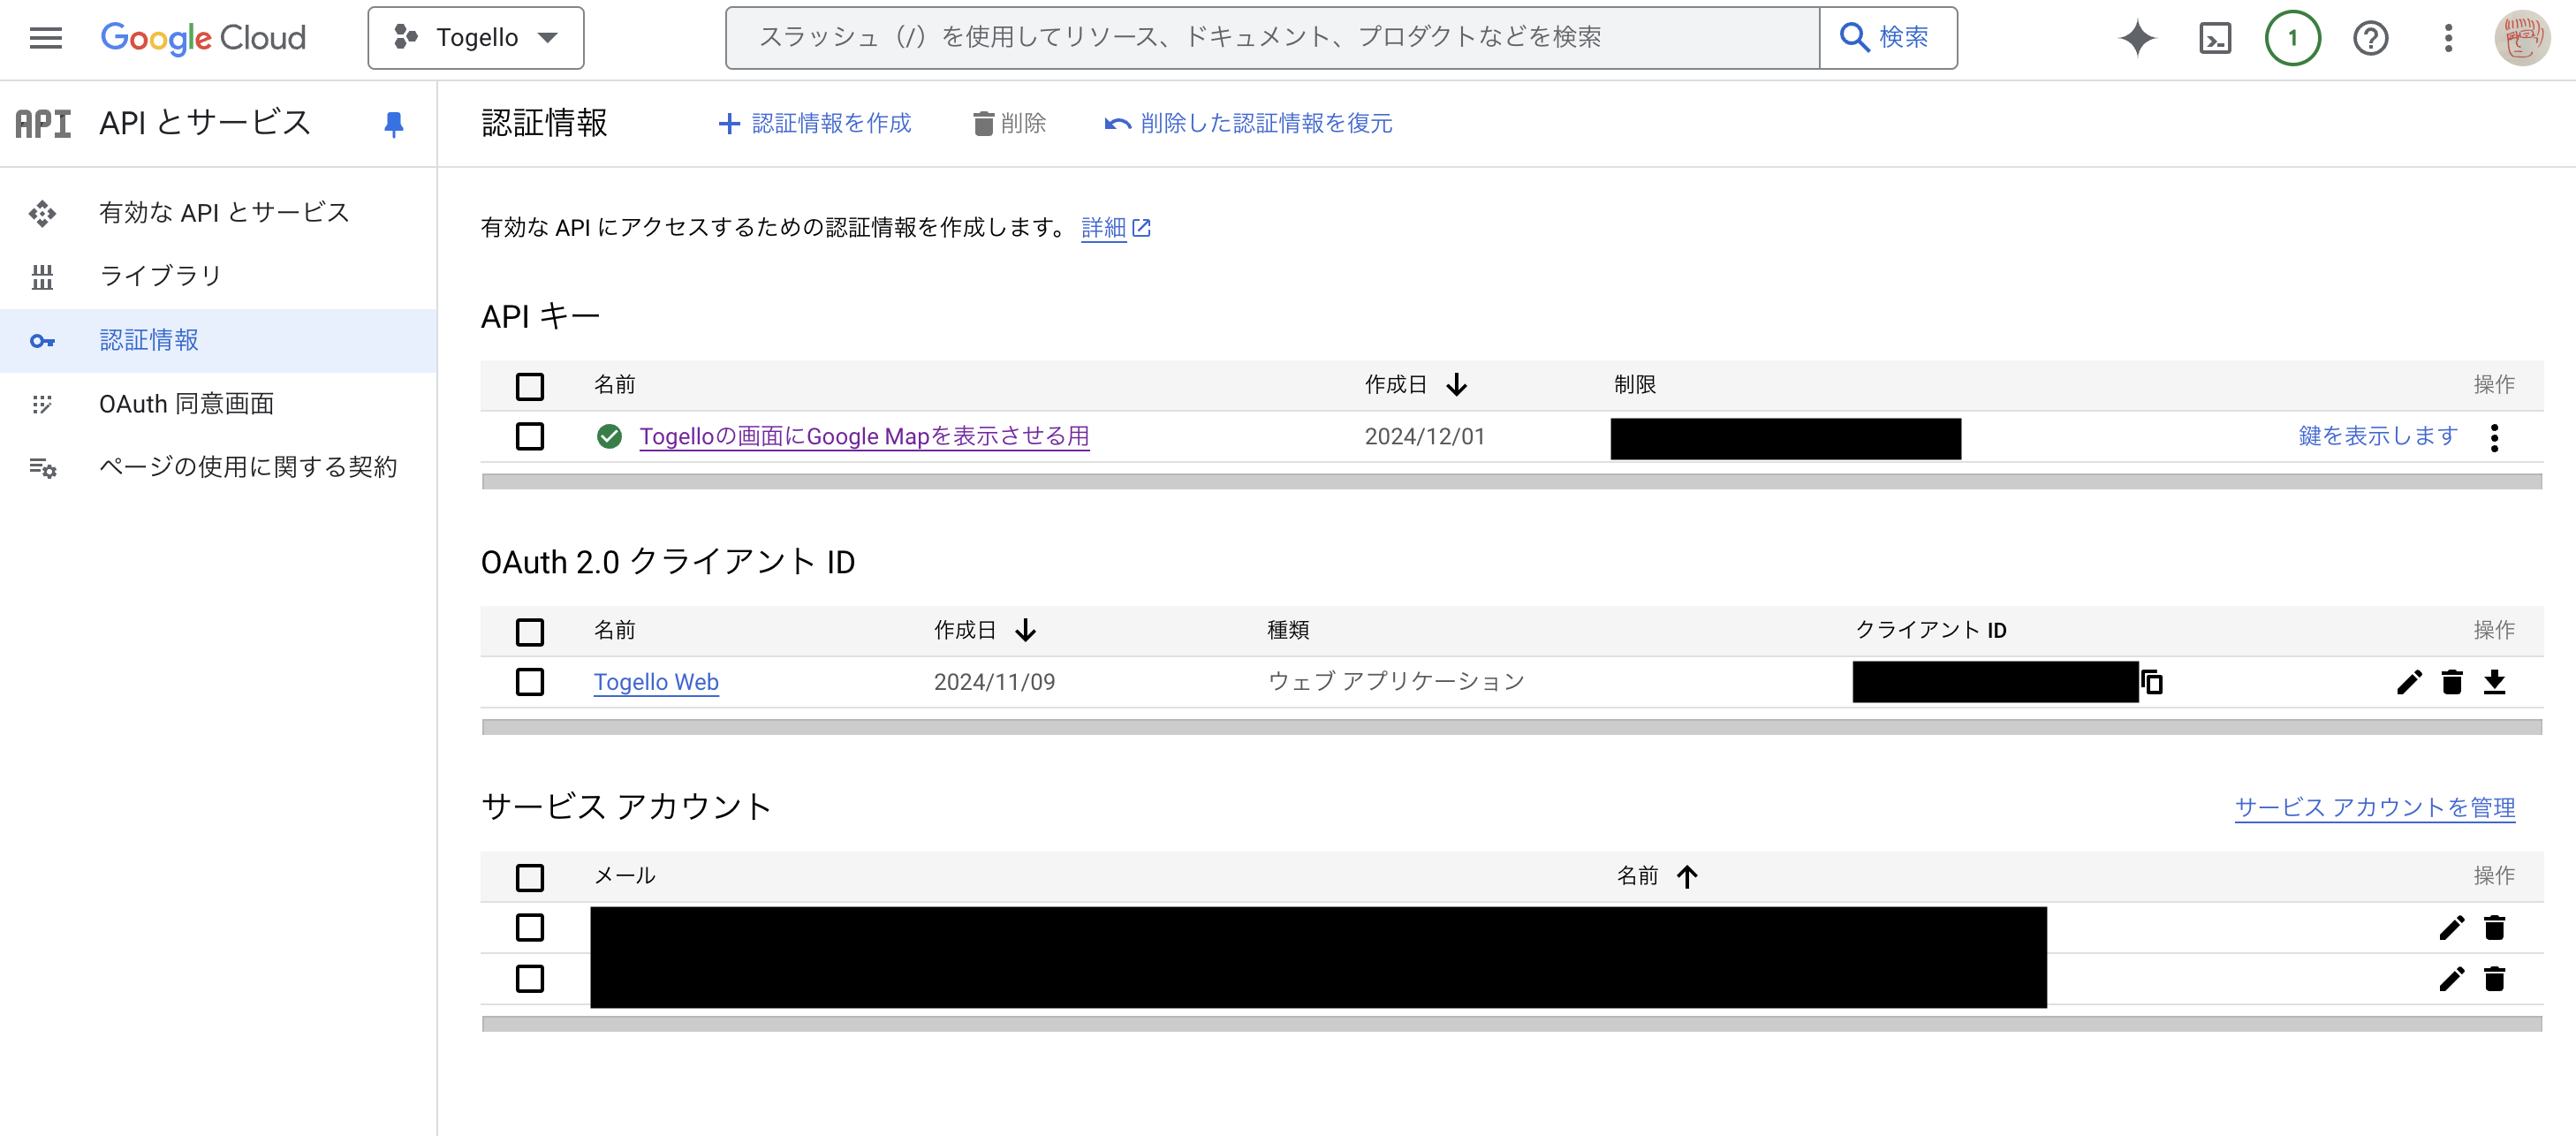The width and height of the screenshot is (2576, 1136).
Task: Go to ライブラリ in sidebar
Action: (218, 276)
